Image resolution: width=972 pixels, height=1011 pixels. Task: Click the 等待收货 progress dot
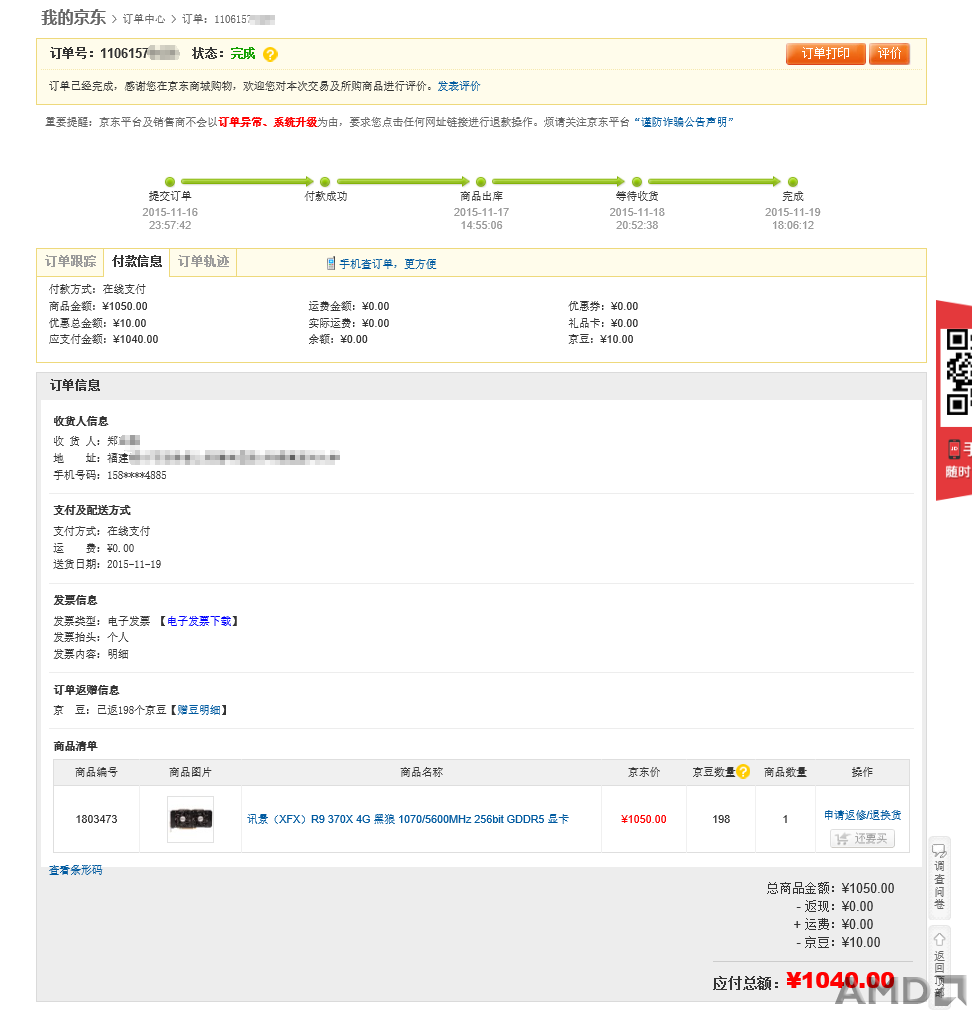637,182
